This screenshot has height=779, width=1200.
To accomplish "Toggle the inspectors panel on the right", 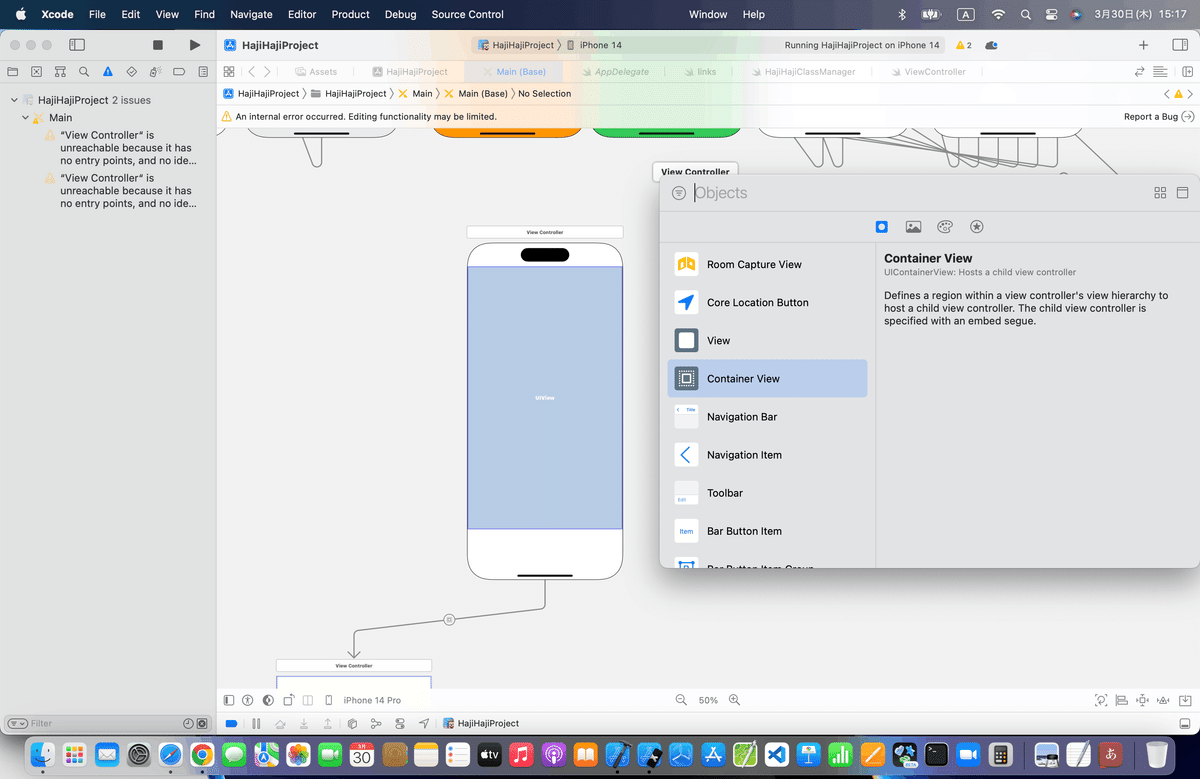I will 1179,45.
